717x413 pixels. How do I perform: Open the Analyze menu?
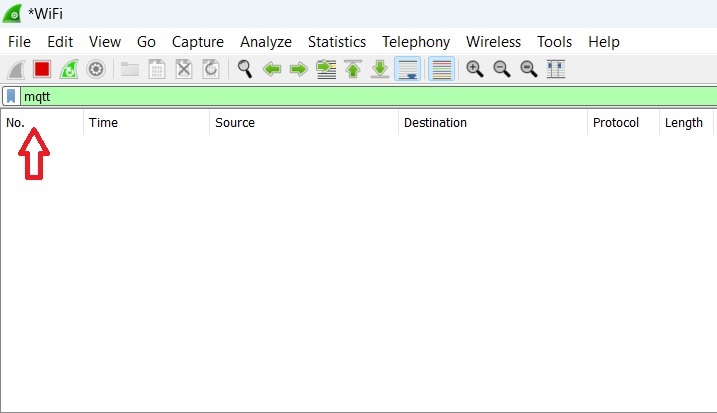(x=266, y=42)
